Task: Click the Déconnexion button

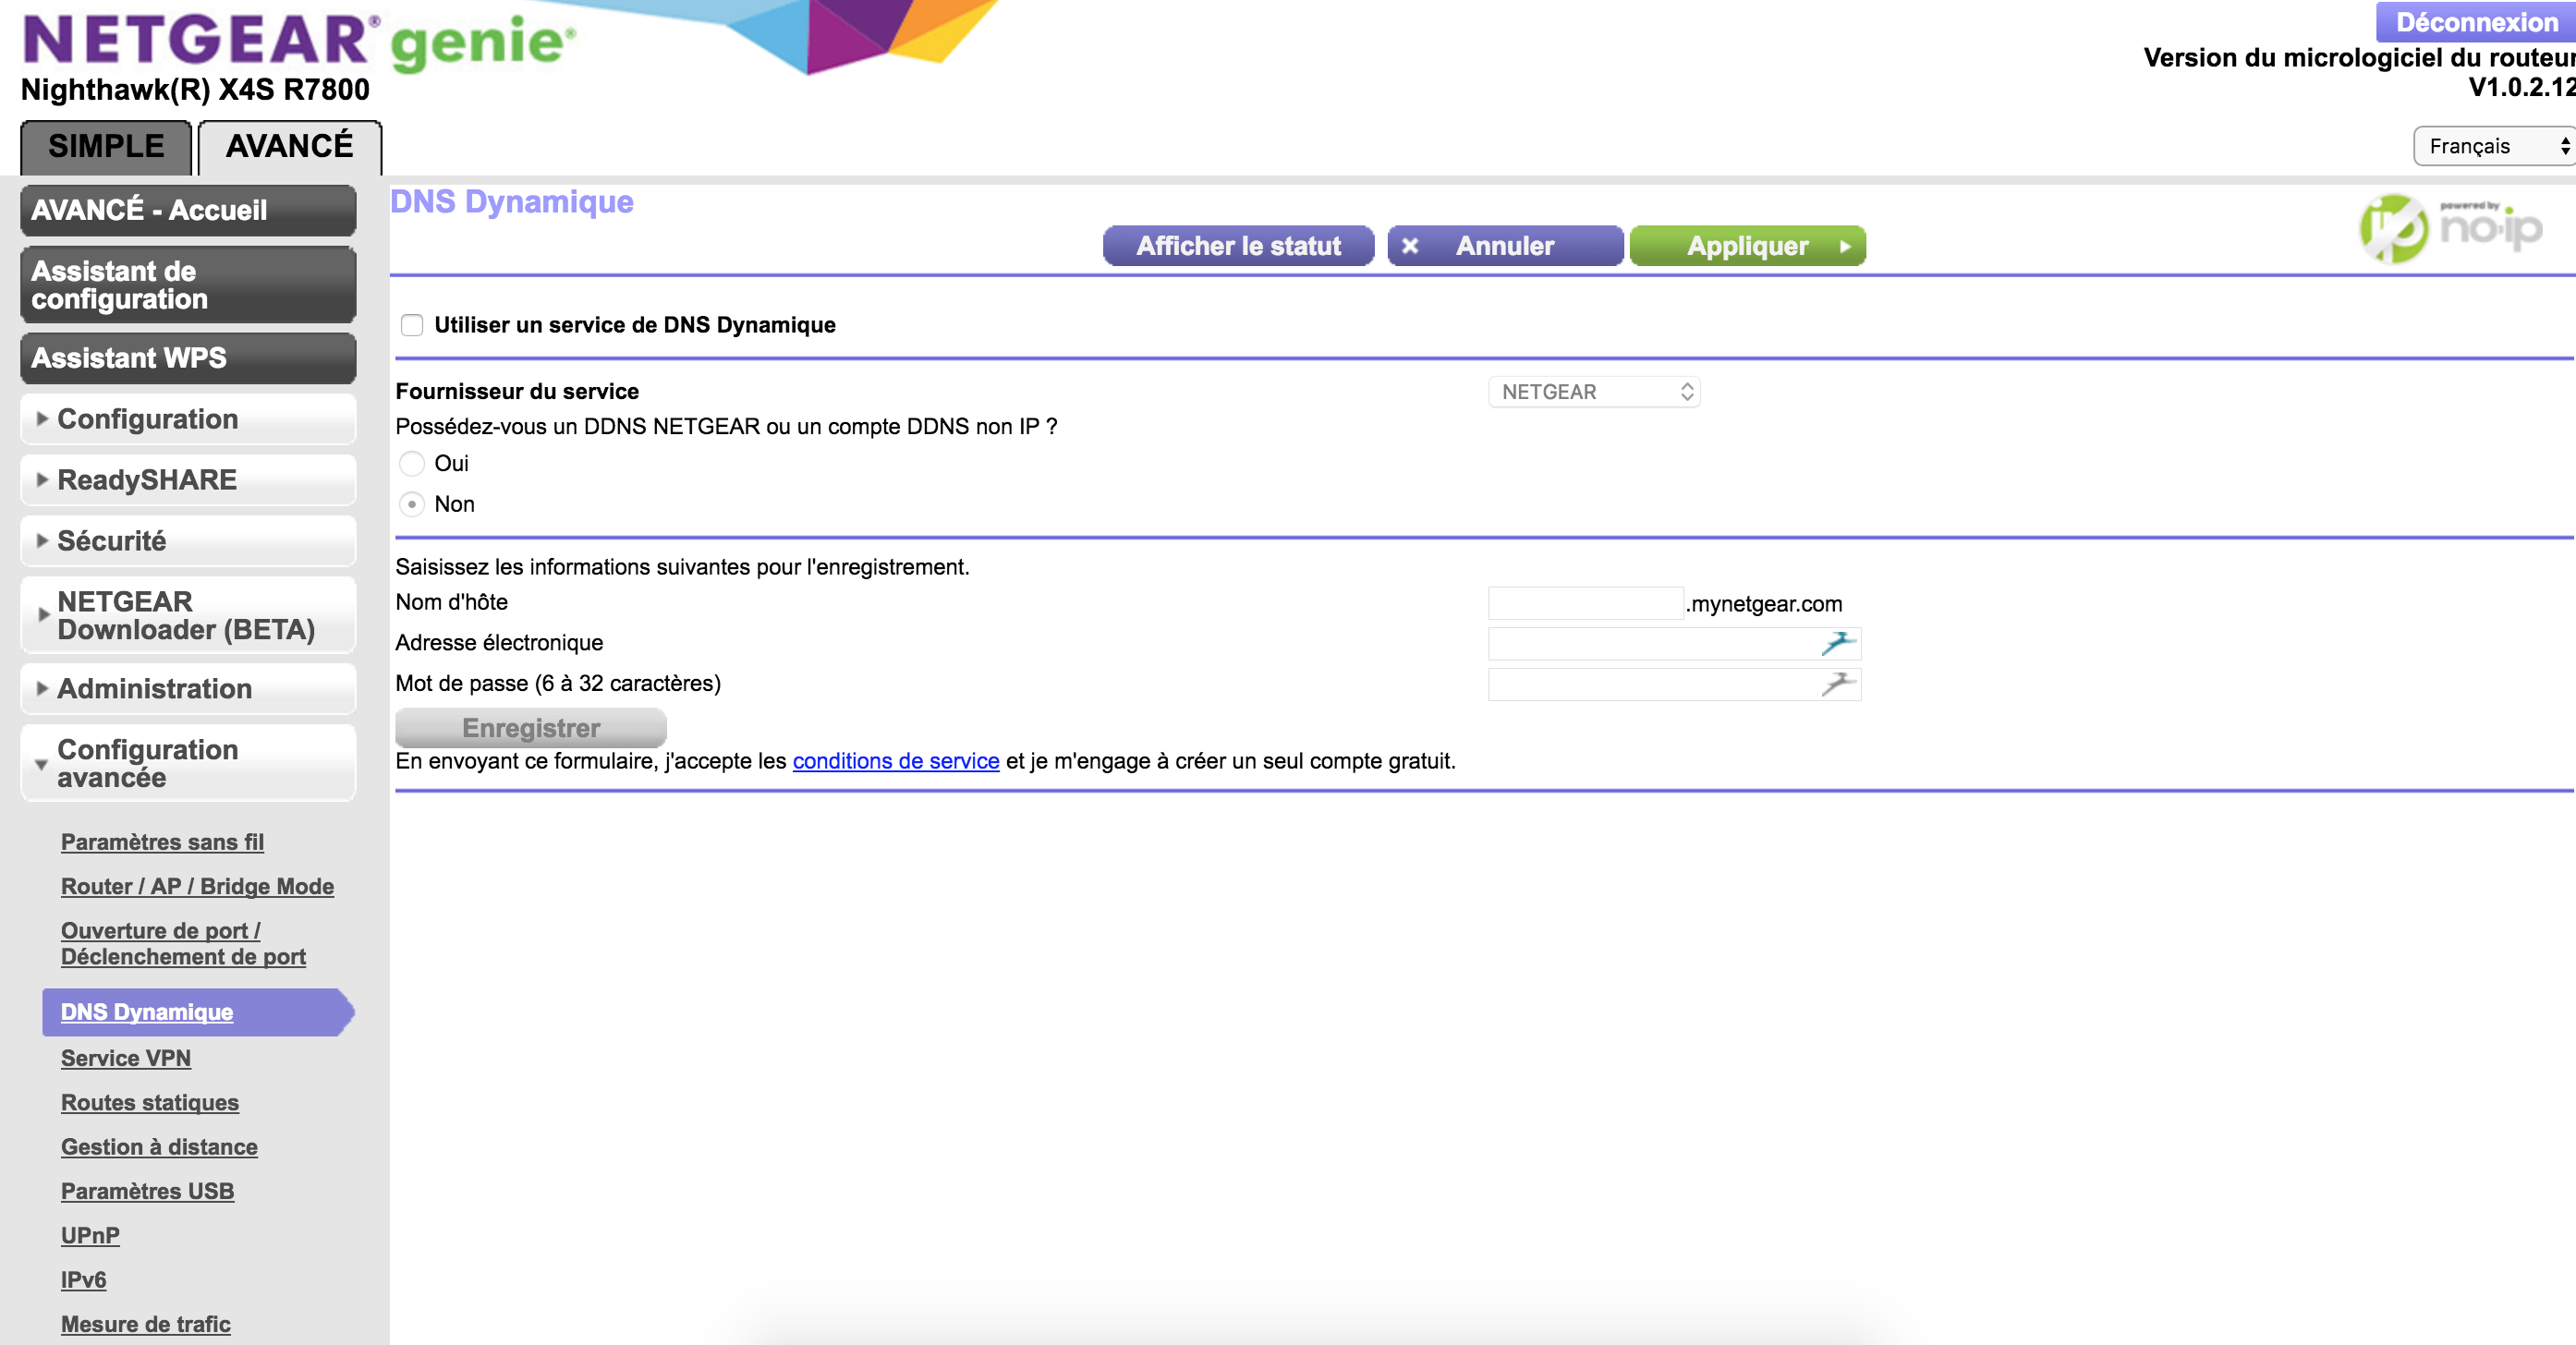Action: click(x=2476, y=22)
